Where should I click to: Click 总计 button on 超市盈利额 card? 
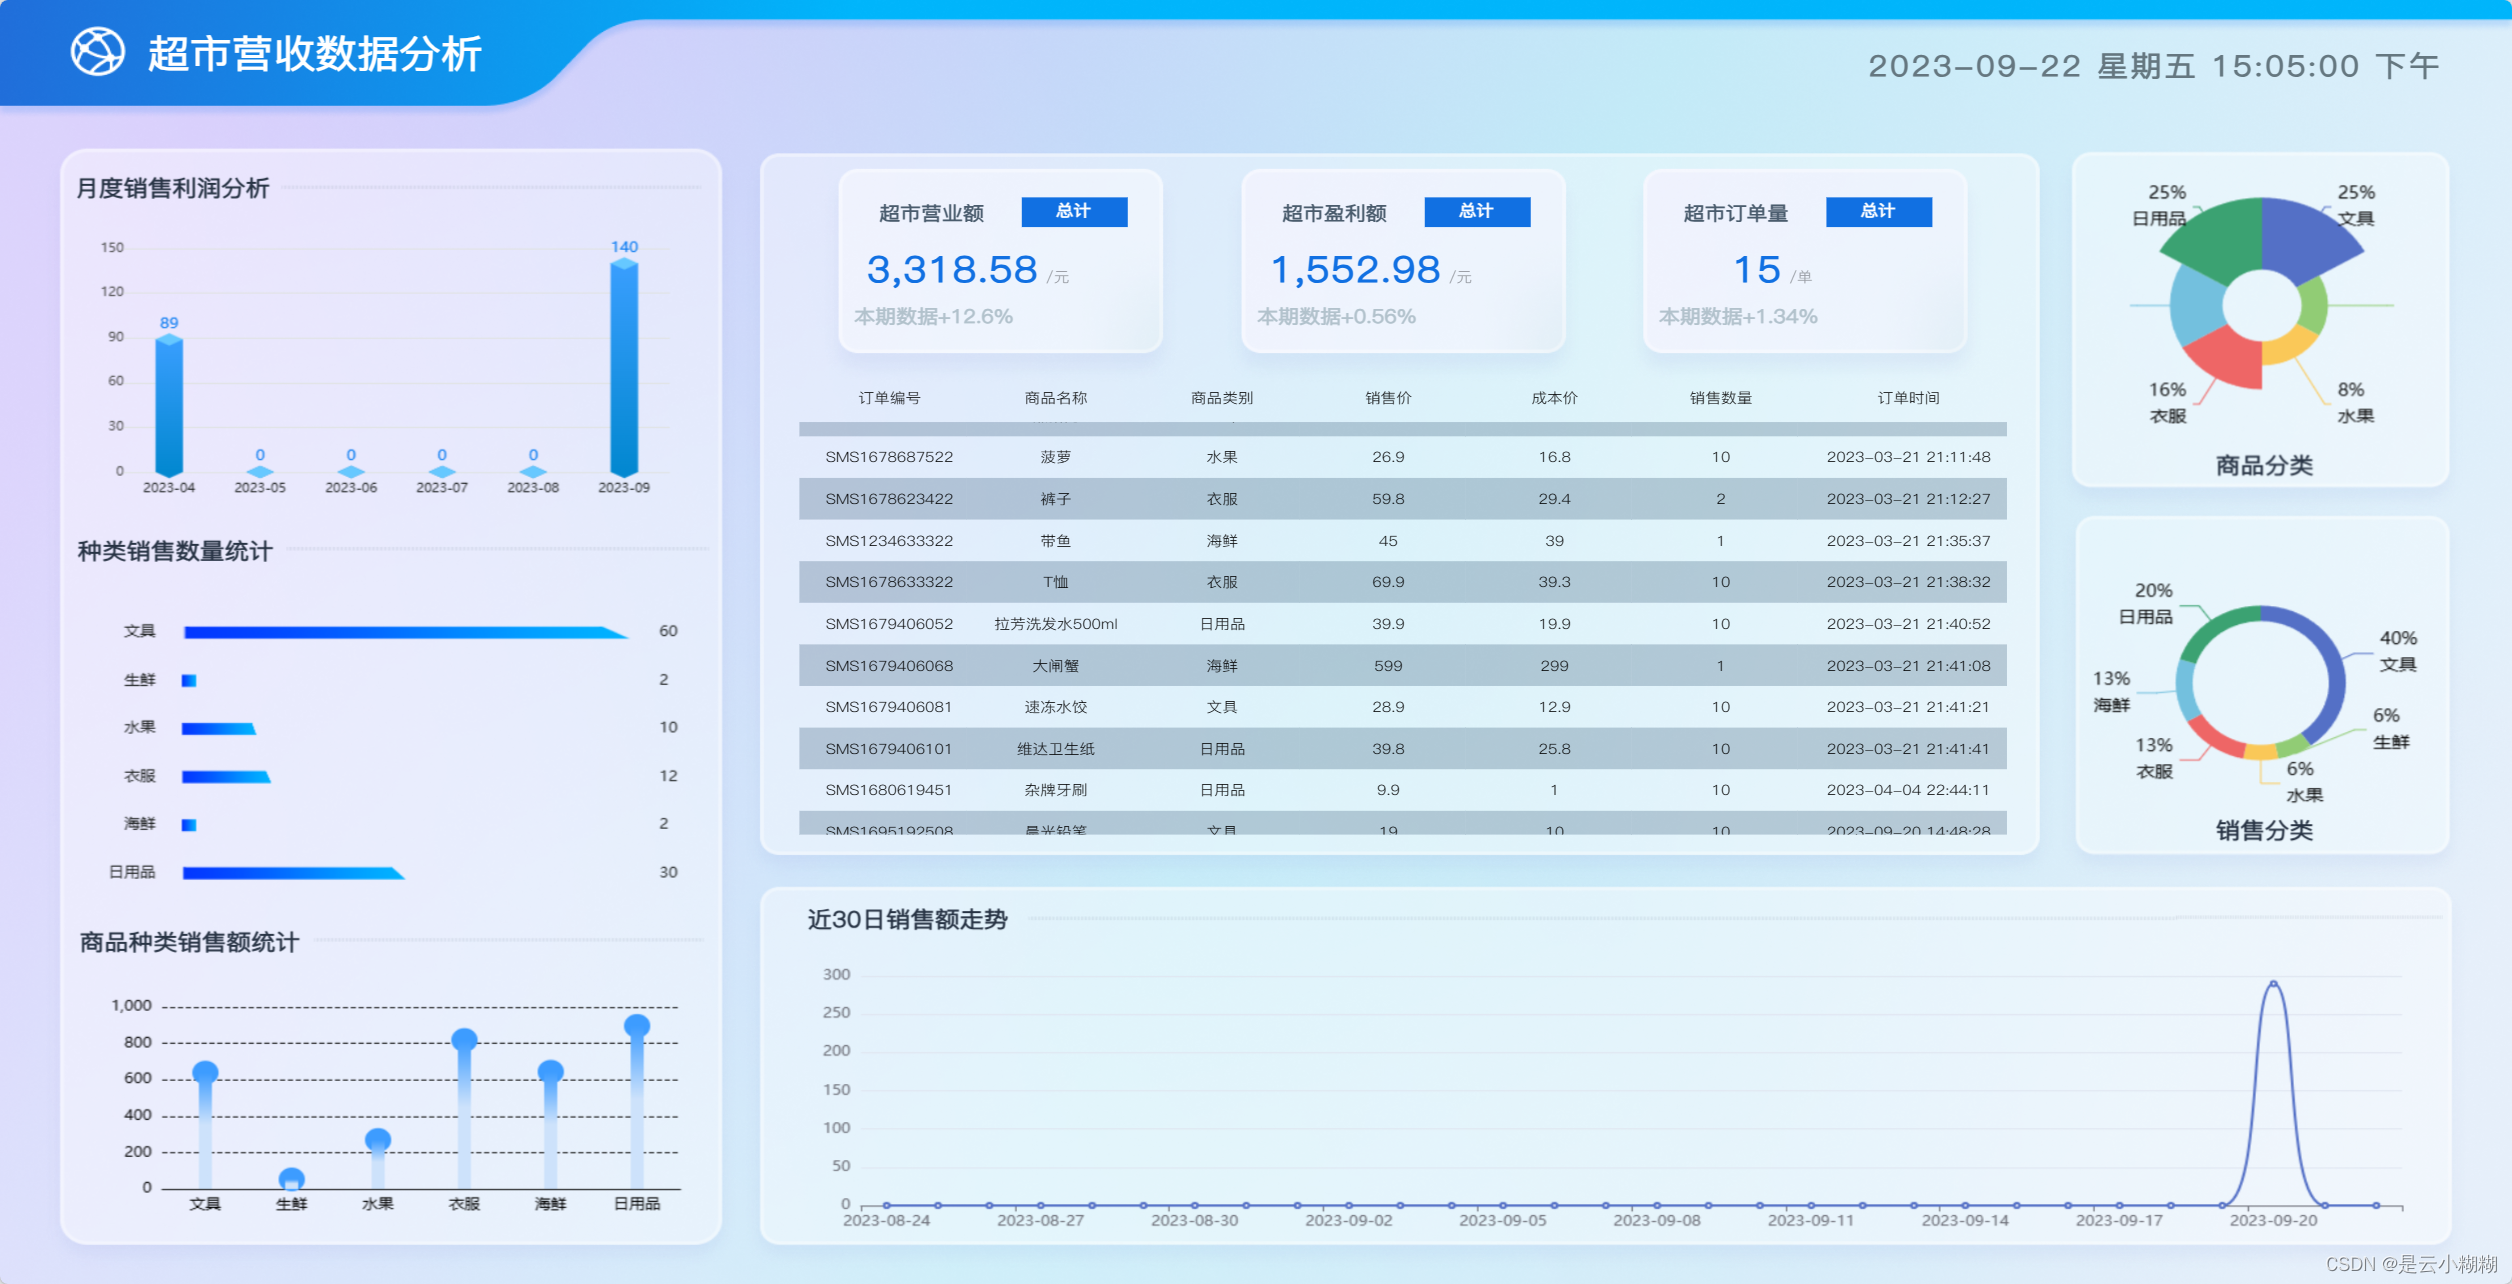tap(1477, 211)
